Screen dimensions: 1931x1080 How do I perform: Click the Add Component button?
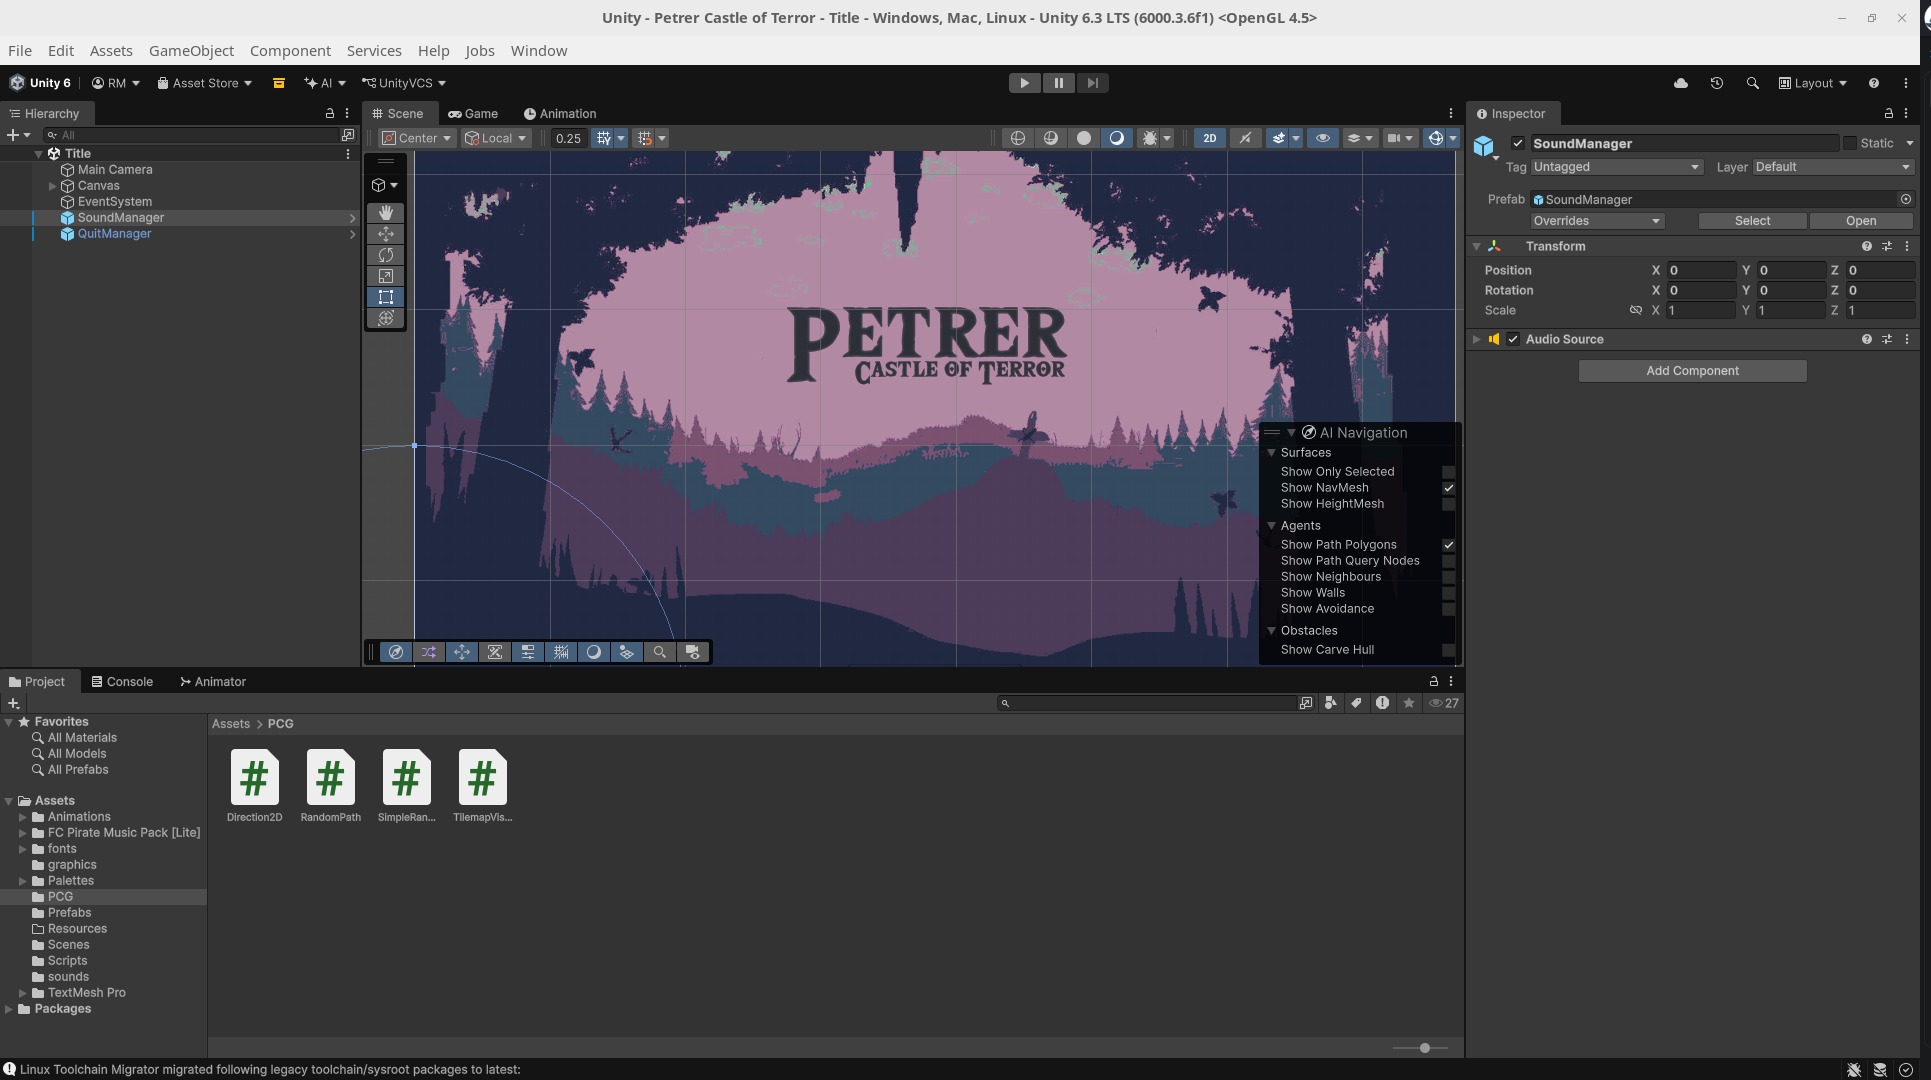pos(1692,371)
